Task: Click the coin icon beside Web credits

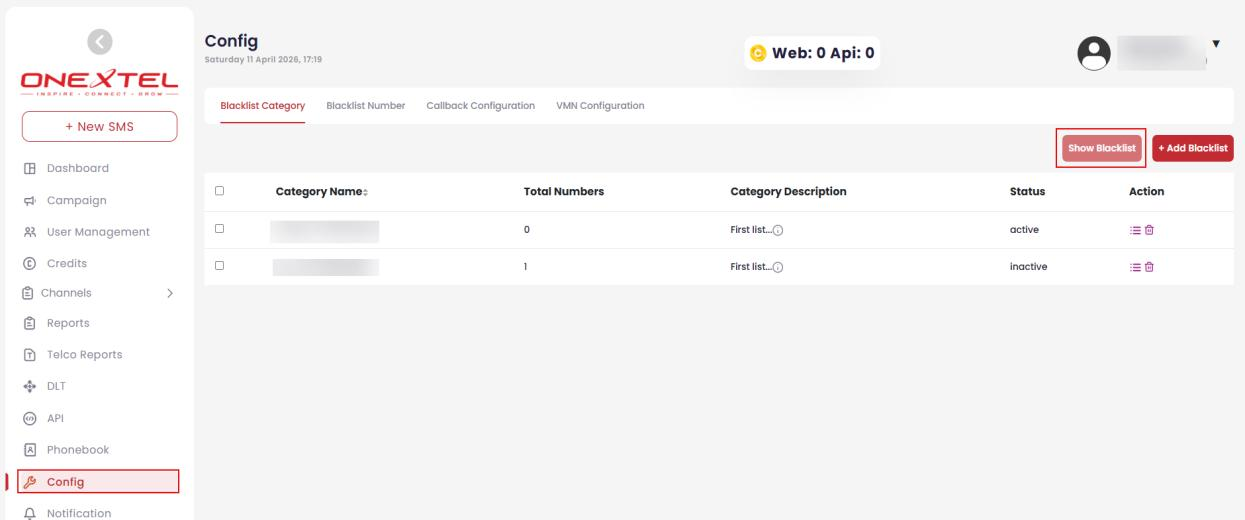Action: [x=757, y=53]
